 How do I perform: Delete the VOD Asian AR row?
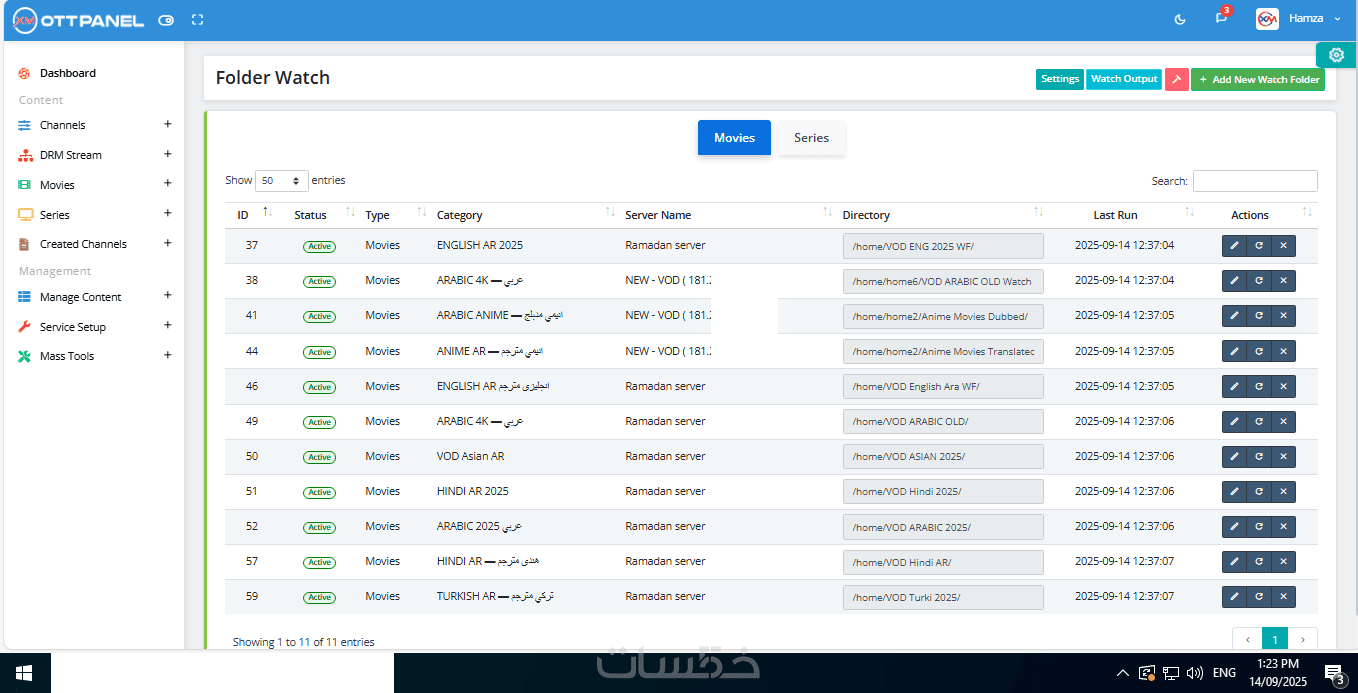(1283, 456)
